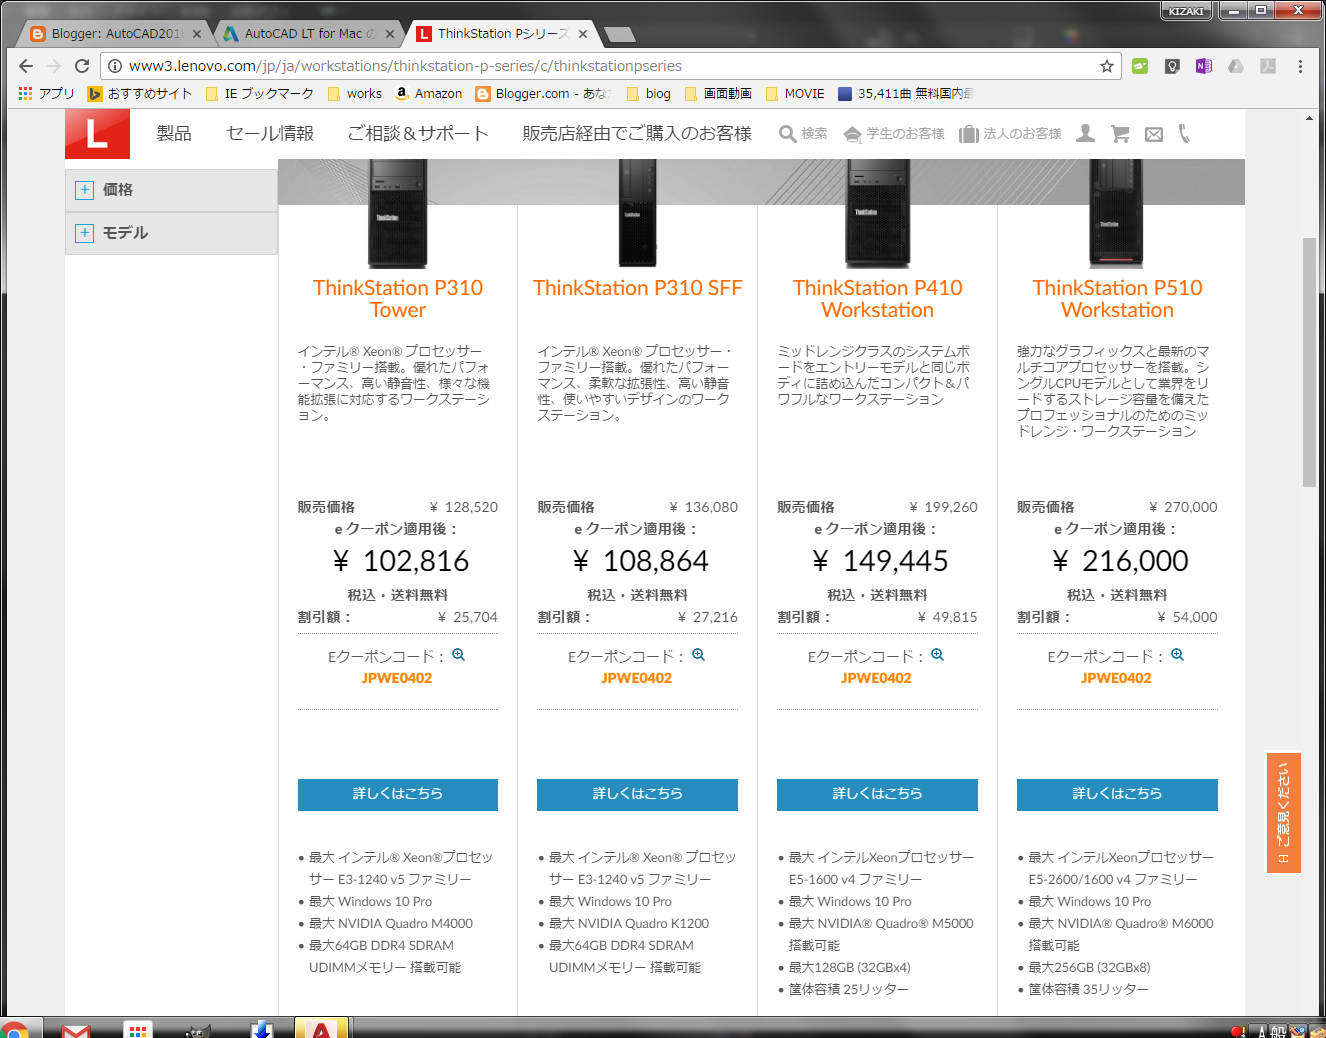The image size is (1326, 1038).
Task: Open ご相談＆サポート navigation menu
Action: 418,134
